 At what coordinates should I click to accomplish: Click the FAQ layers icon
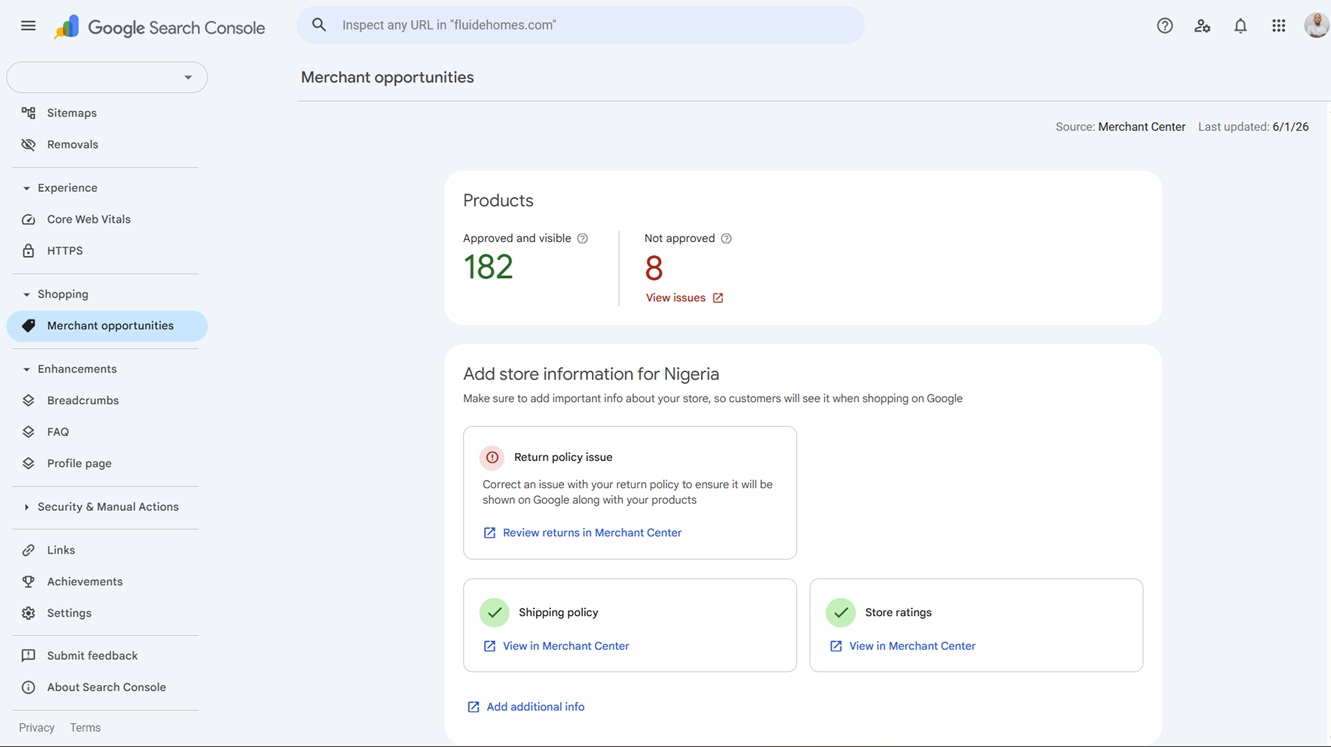28,432
